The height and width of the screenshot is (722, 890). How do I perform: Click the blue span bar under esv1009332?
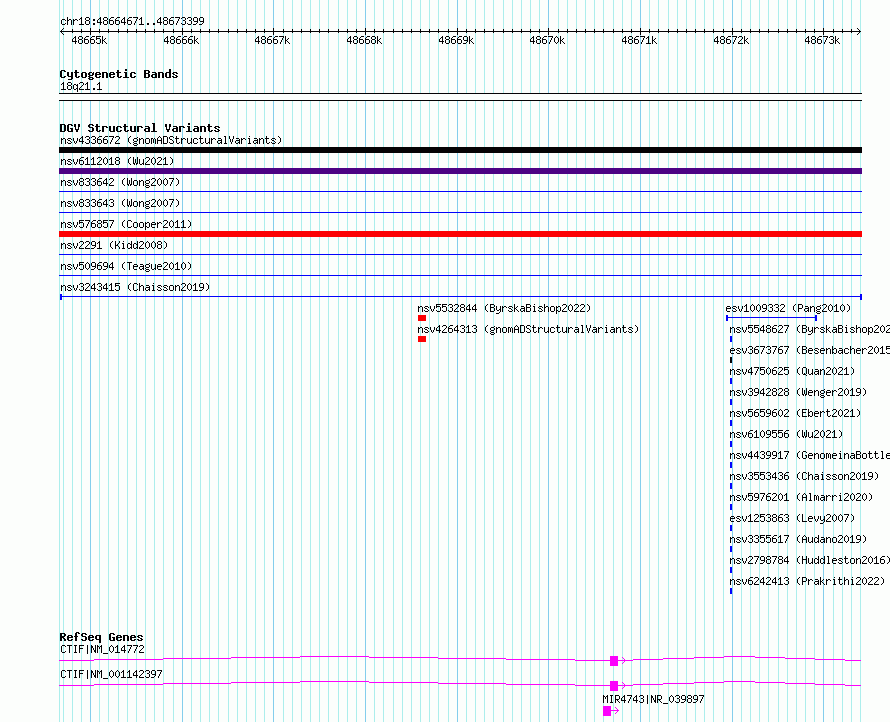point(771,318)
